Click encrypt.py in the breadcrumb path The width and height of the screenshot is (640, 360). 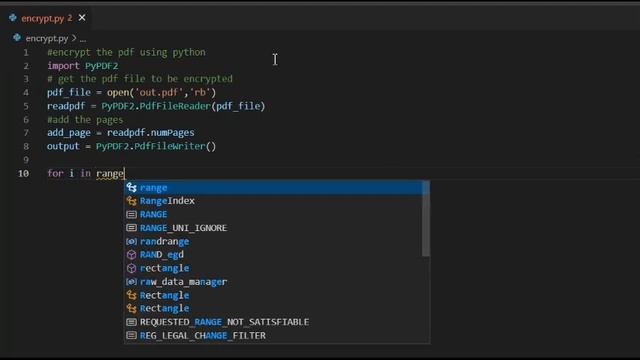[47, 38]
